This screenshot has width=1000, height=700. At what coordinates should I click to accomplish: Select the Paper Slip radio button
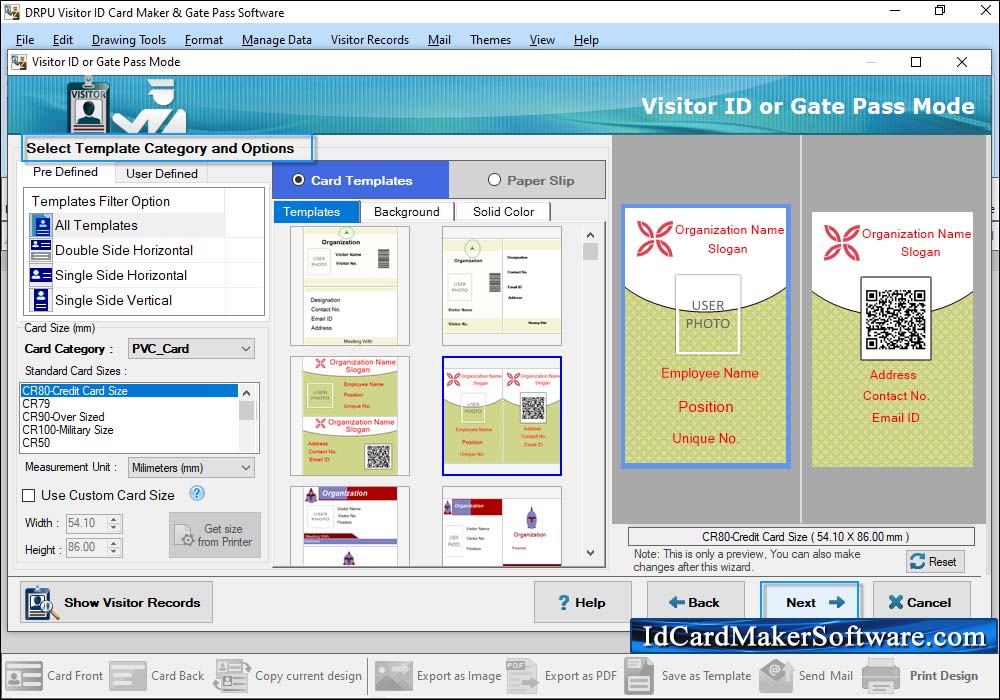(x=494, y=180)
